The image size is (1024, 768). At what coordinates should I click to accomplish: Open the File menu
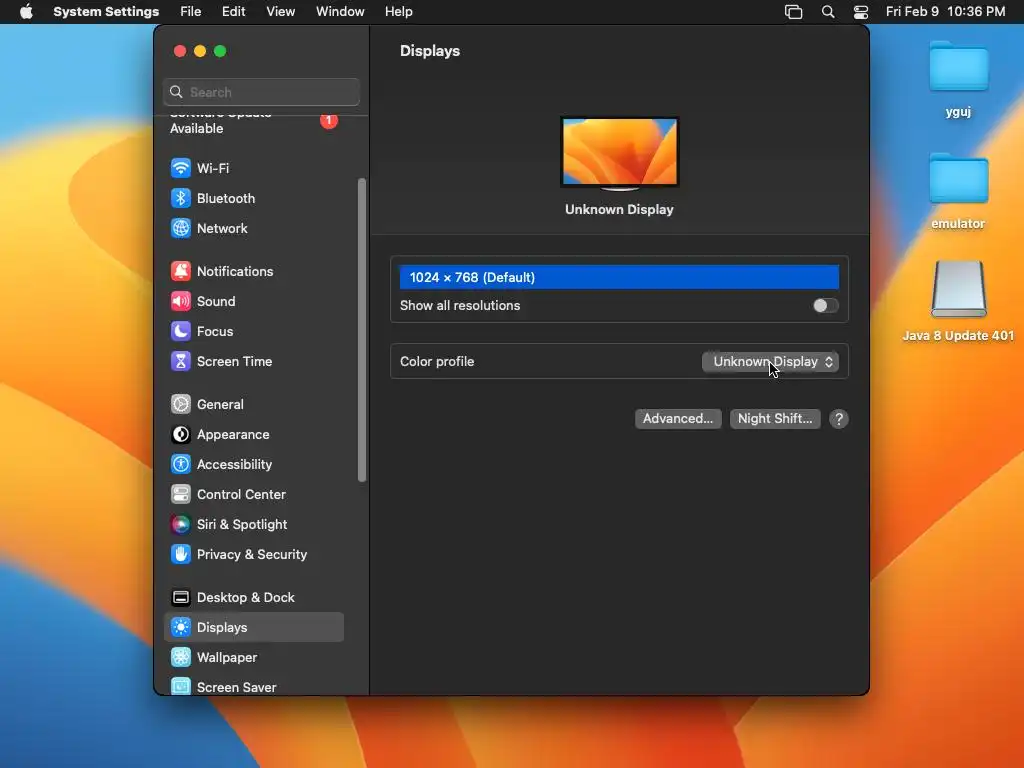pyautogui.click(x=191, y=12)
